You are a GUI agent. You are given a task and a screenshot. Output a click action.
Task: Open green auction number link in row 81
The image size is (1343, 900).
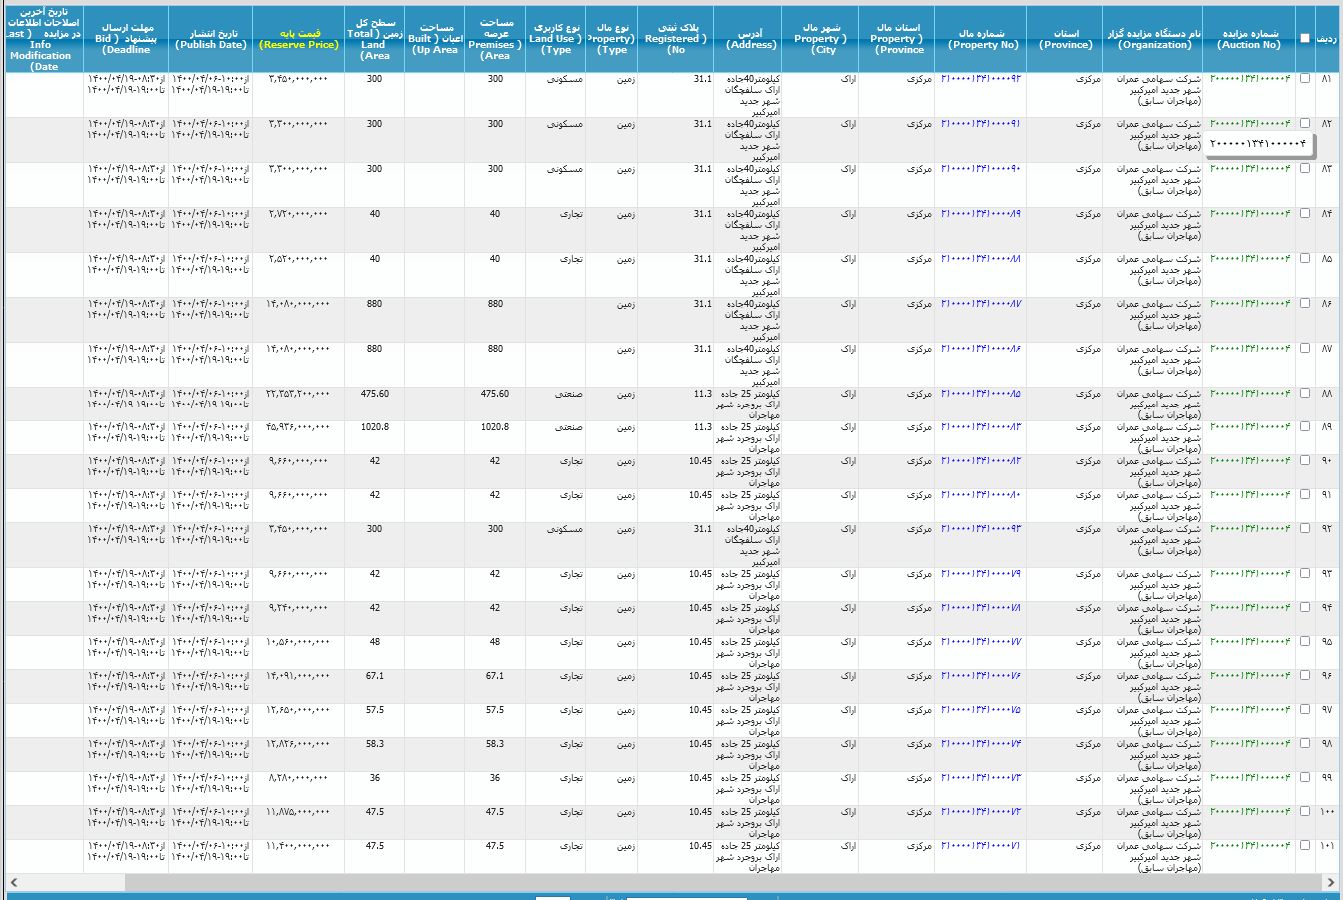1250,78
